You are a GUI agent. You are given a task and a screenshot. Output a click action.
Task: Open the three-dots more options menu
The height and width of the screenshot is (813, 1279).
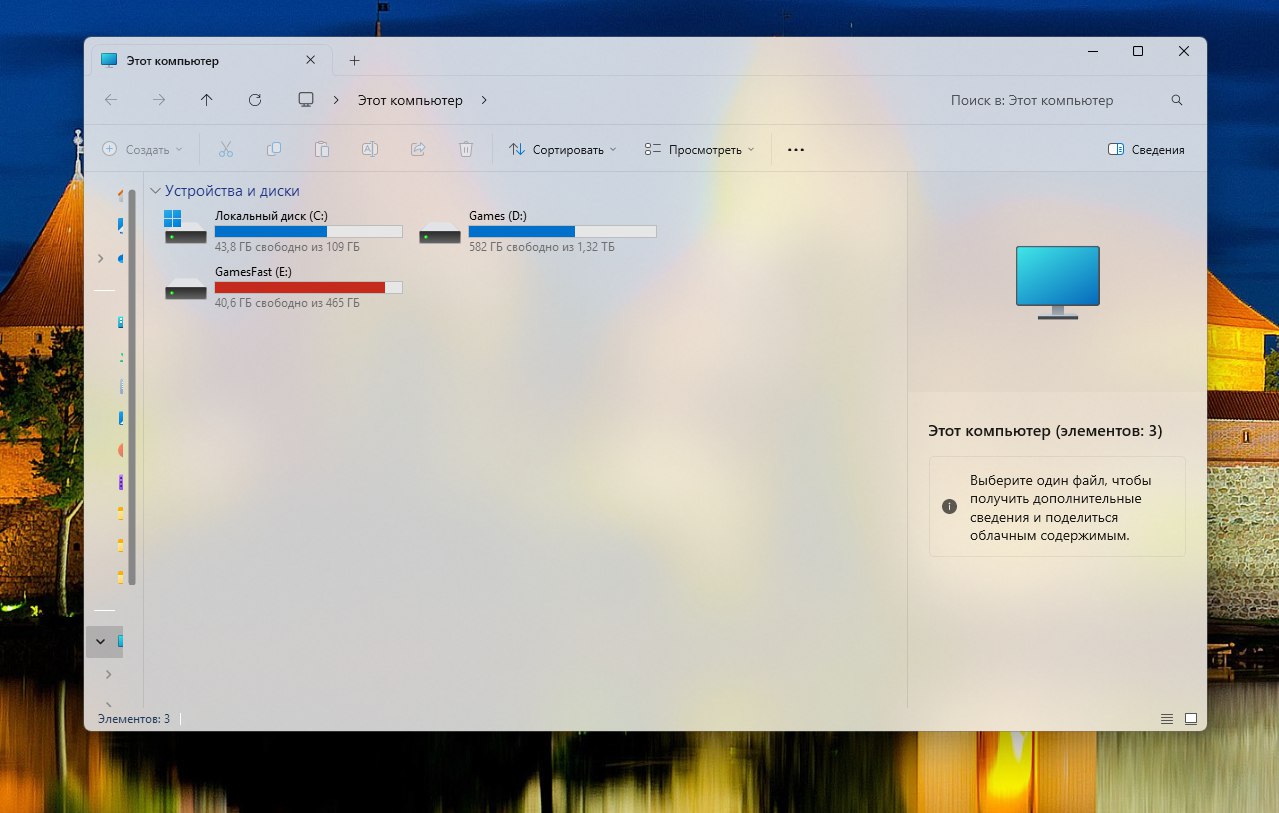pyautogui.click(x=796, y=150)
